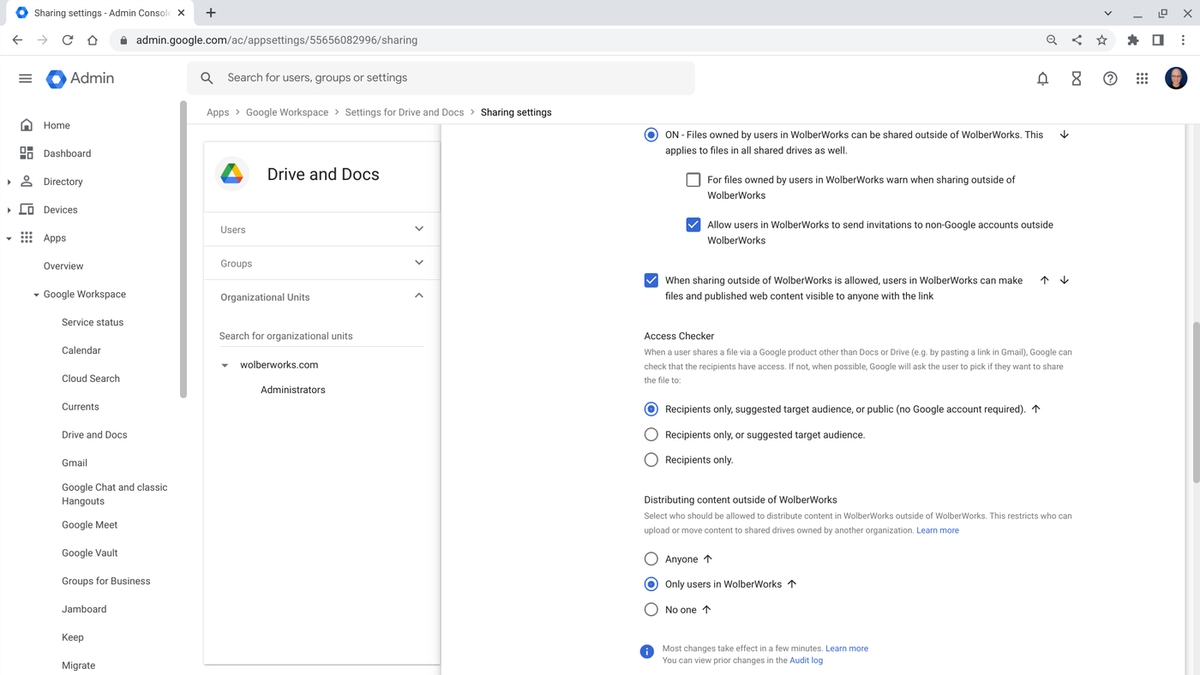
Task: Click Learn more under Distributing content
Action: point(938,530)
